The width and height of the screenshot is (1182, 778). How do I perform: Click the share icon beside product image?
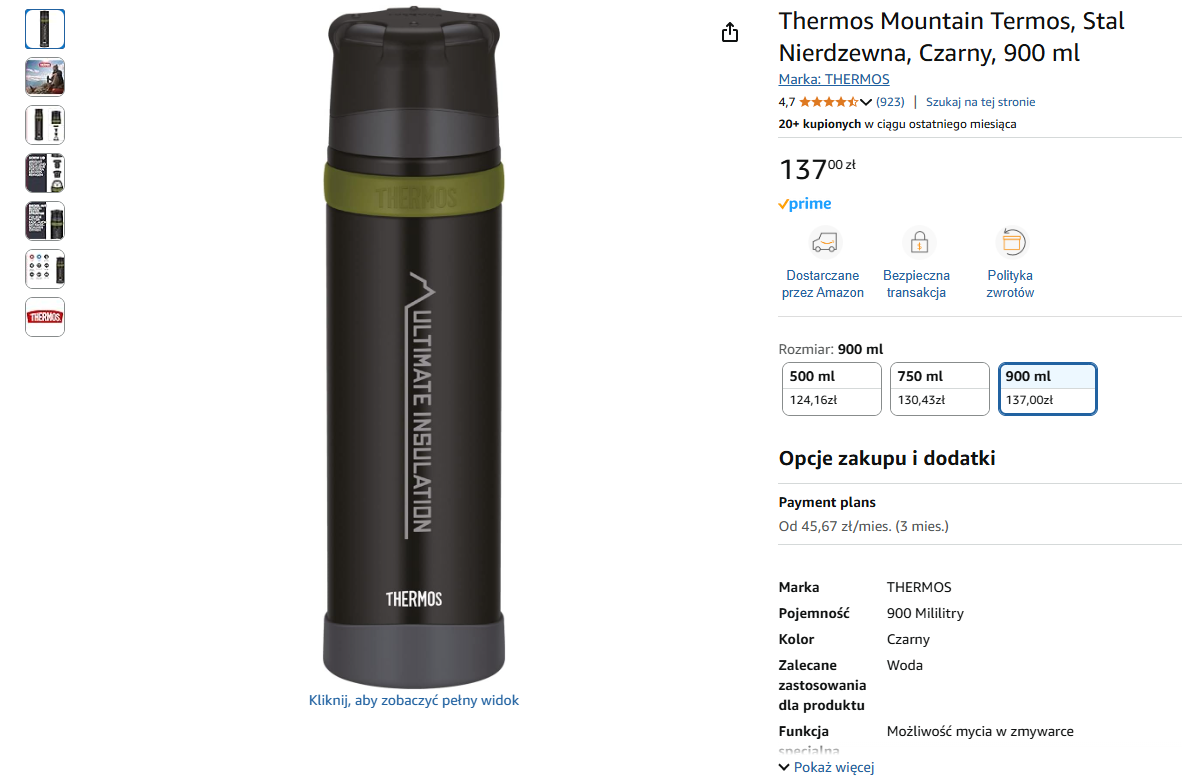pyautogui.click(x=730, y=32)
